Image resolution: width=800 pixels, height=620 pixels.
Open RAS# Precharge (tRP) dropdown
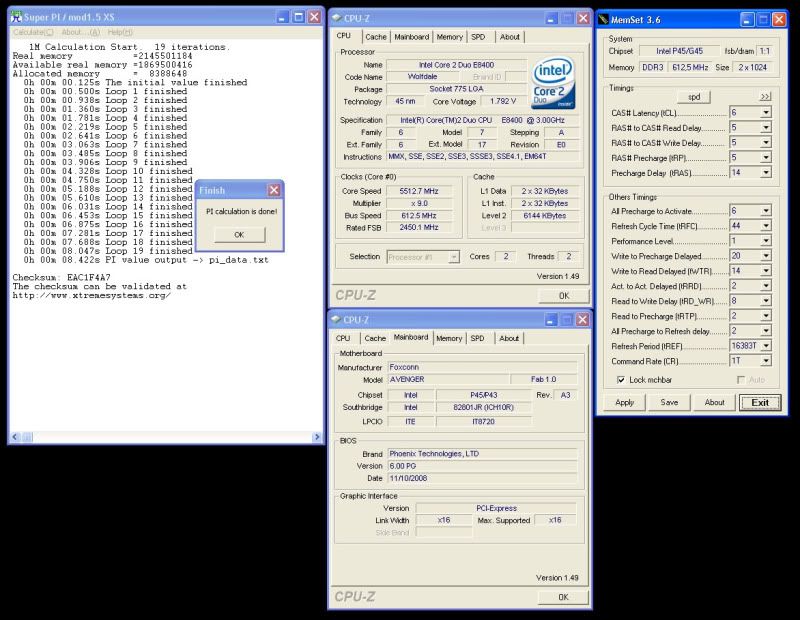766,158
